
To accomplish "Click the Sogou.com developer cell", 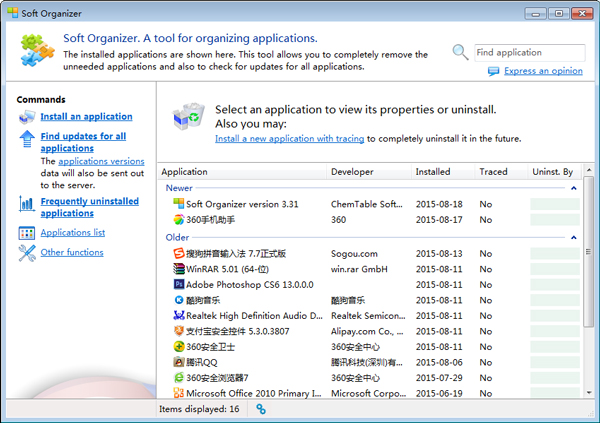I will coord(354,253).
